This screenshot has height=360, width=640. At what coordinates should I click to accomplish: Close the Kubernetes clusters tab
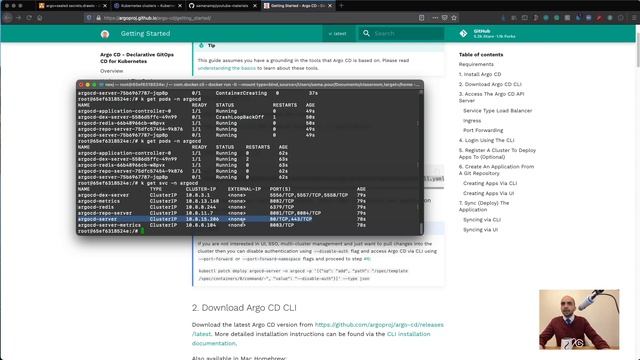tap(180, 6)
